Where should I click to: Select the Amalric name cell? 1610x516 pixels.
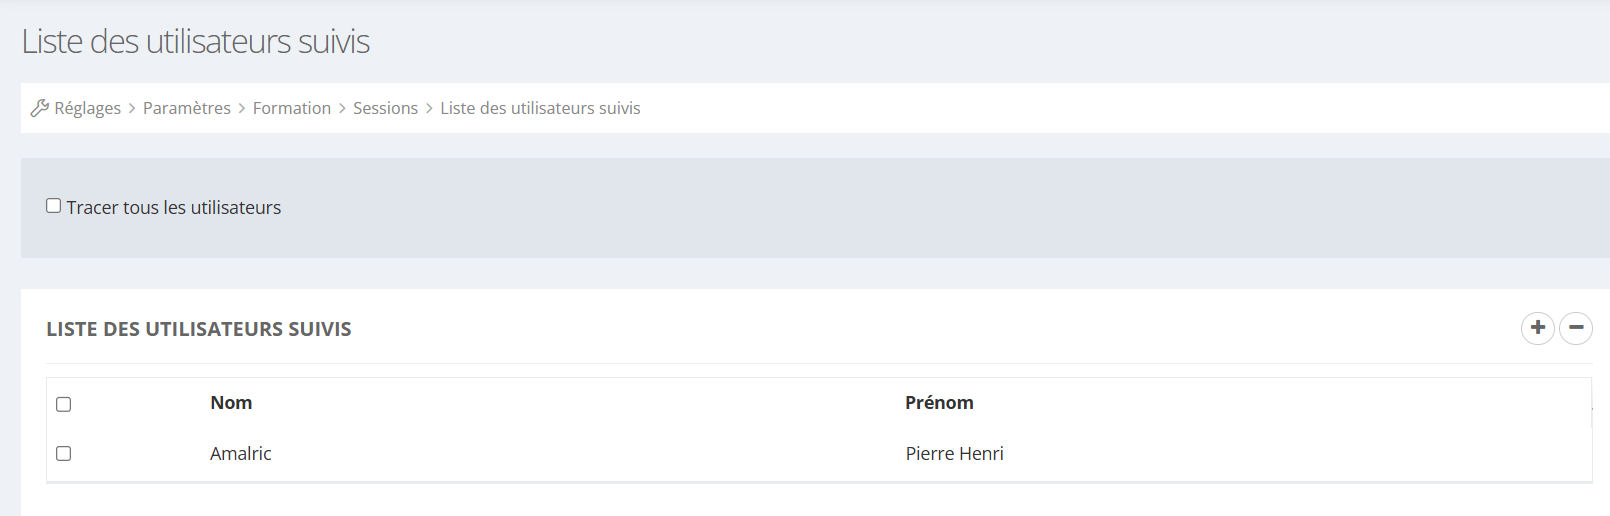[241, 454]
